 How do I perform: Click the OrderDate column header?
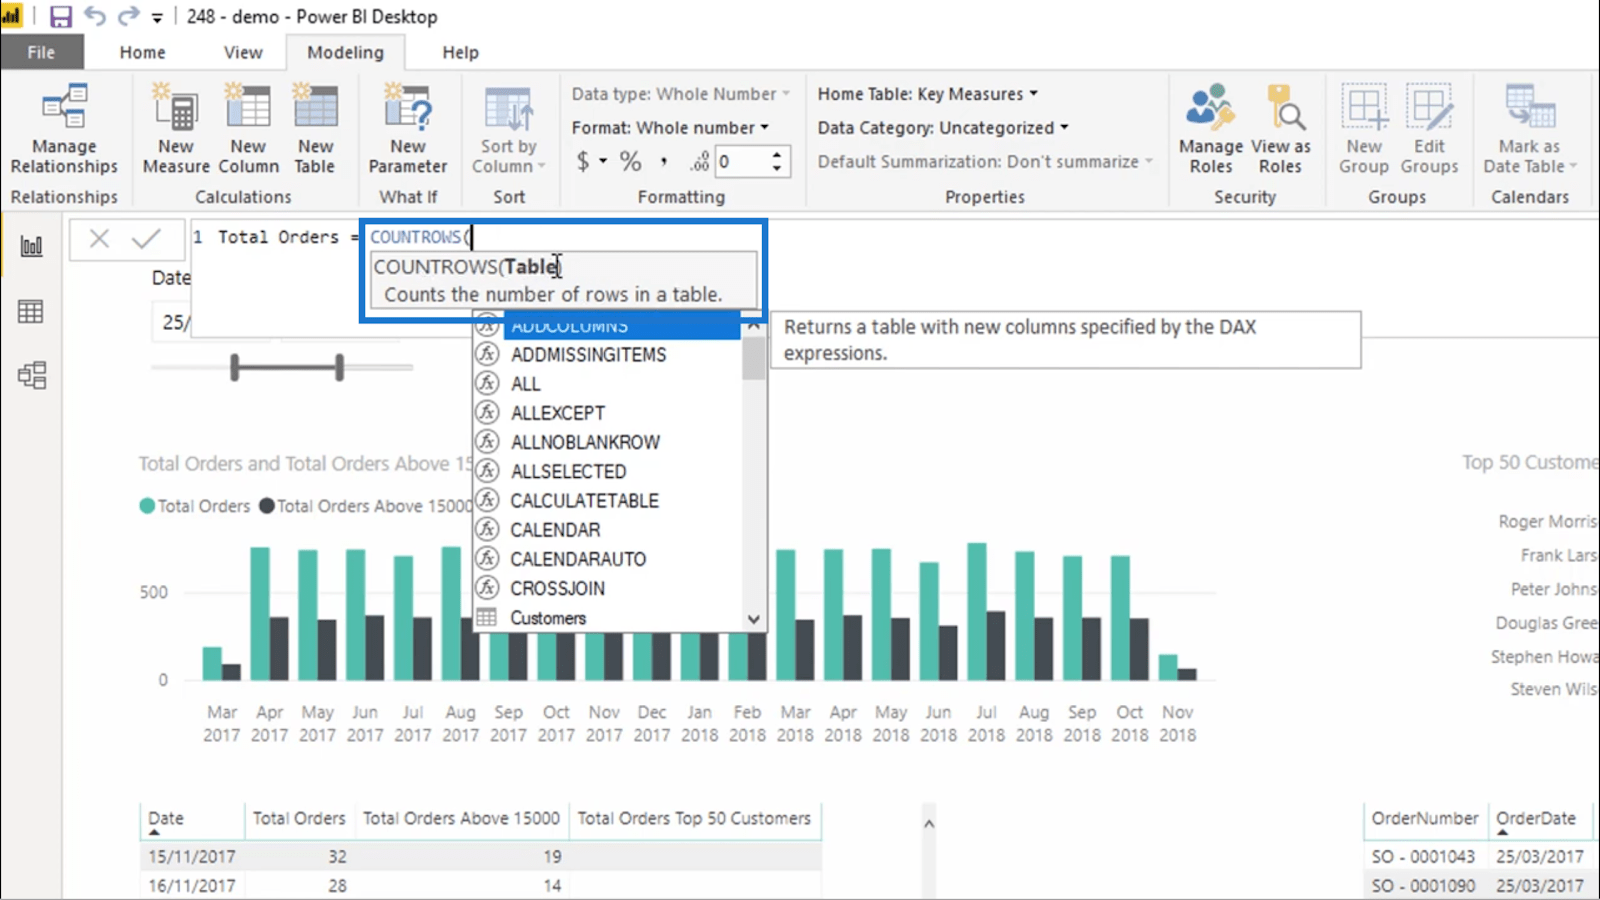1536,818
